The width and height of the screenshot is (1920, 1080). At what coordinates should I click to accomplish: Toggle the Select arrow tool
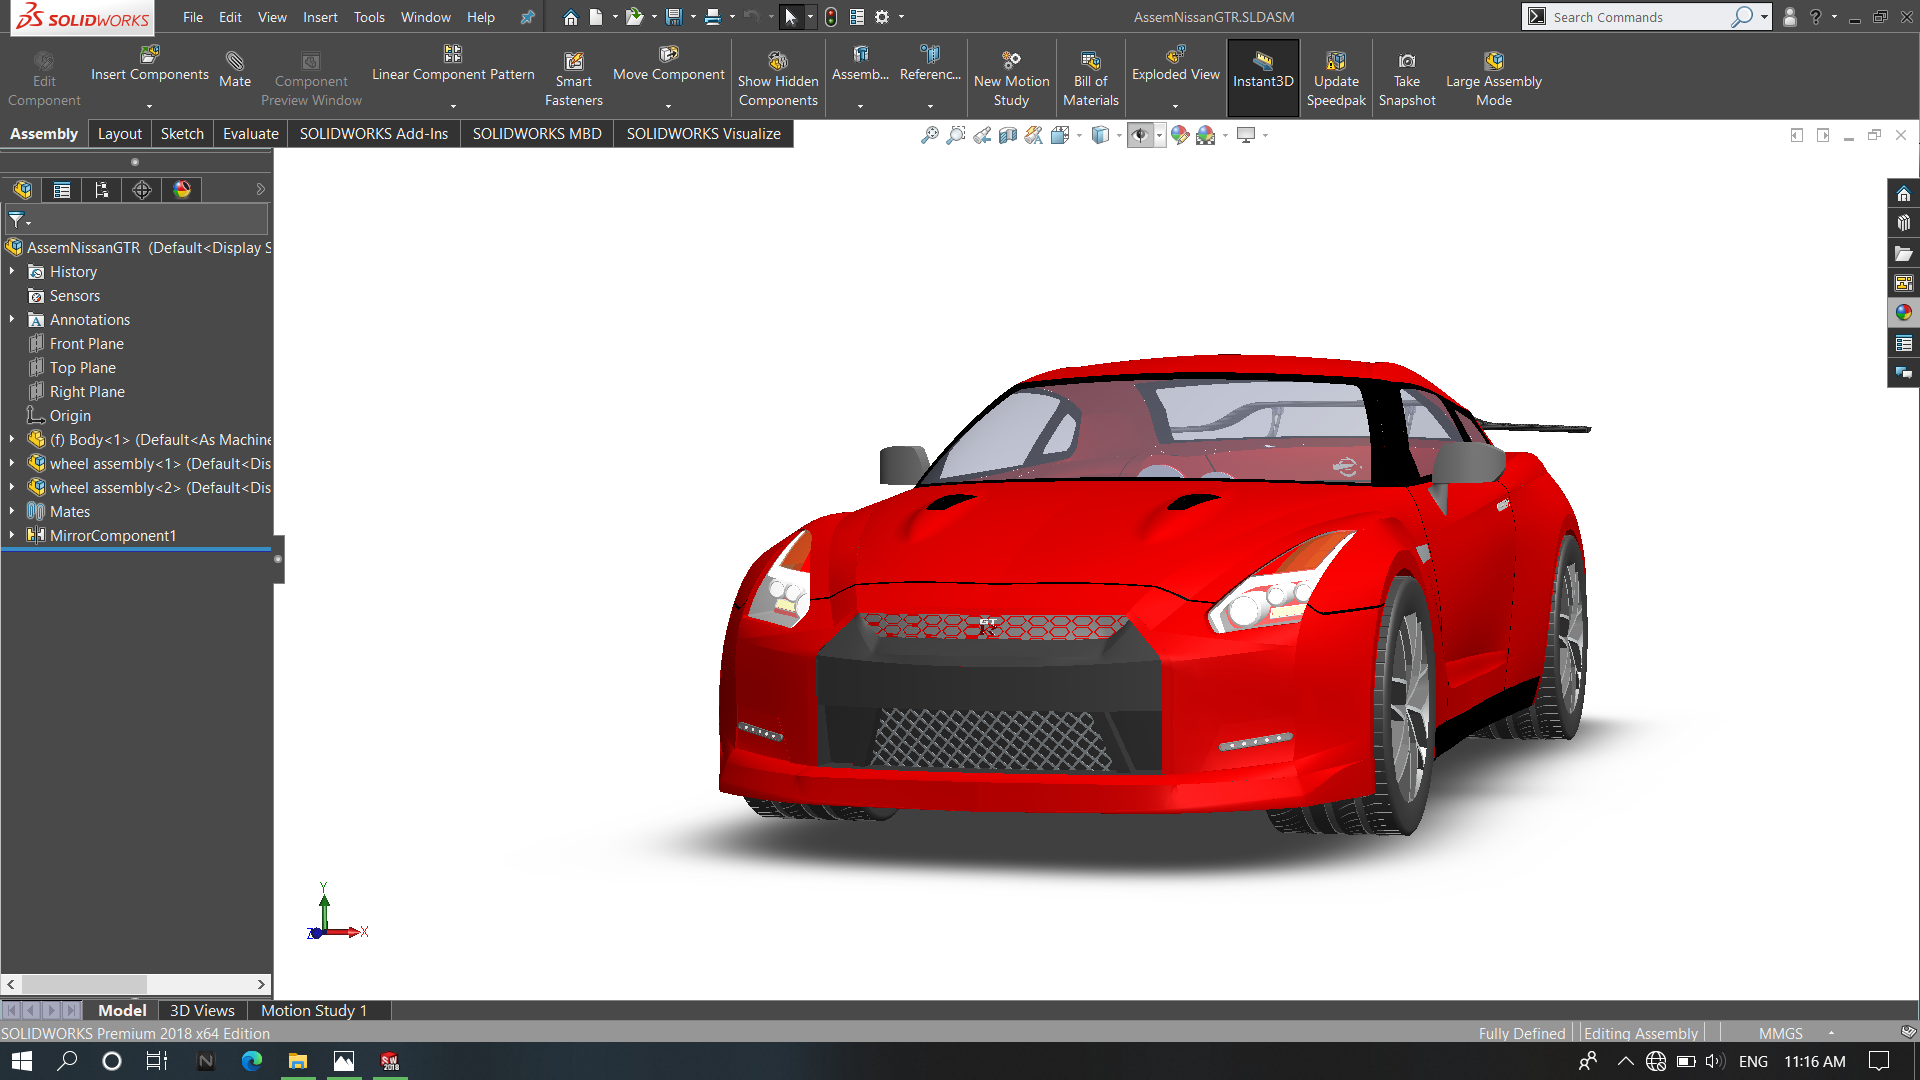click(x=791, y=17)
